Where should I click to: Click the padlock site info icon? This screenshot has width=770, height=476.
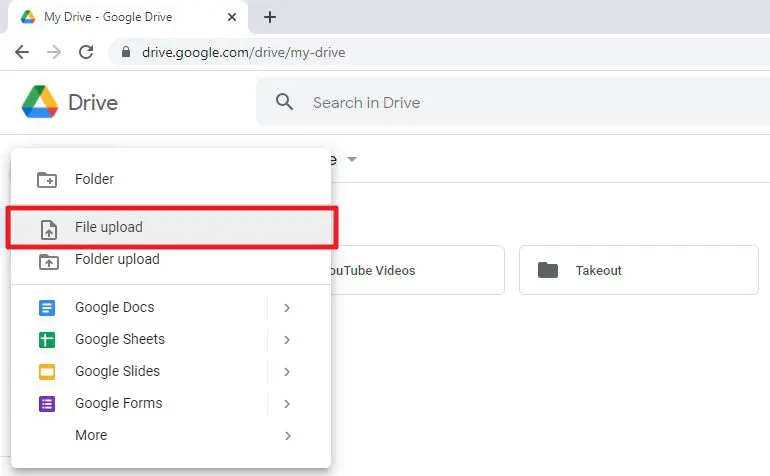click(x=126, y=52)
